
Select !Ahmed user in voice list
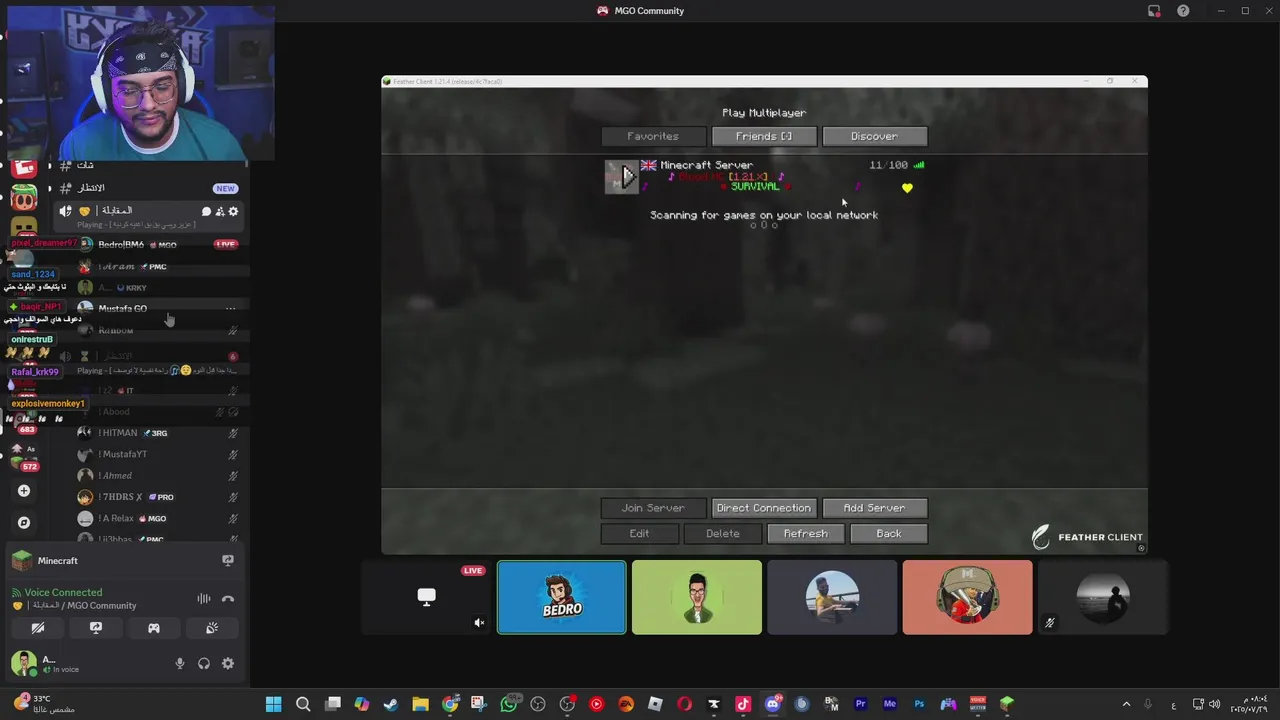point(150,476)
